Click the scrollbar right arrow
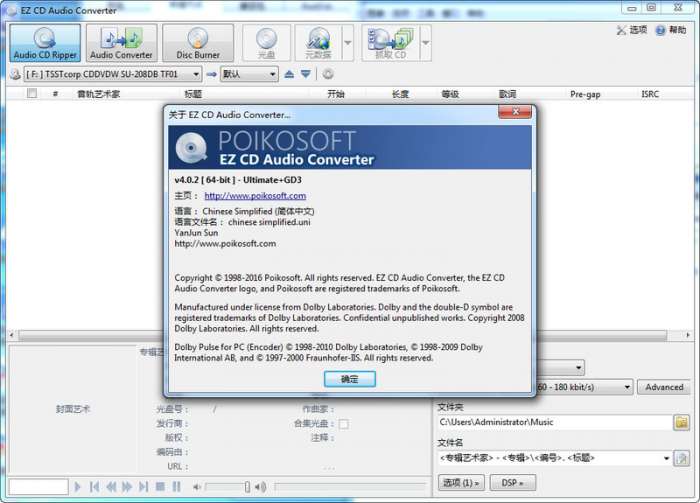Screen dimensions: 700x503 (x=688, y=335)
